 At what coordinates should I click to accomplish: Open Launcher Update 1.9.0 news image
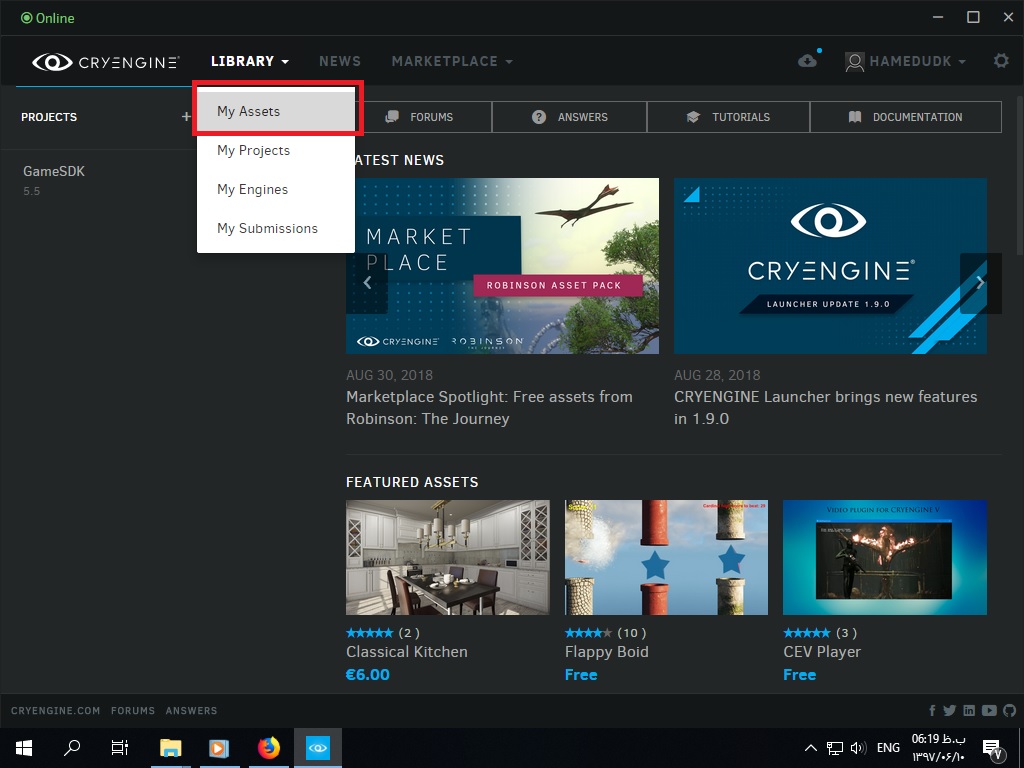point(830,266)
